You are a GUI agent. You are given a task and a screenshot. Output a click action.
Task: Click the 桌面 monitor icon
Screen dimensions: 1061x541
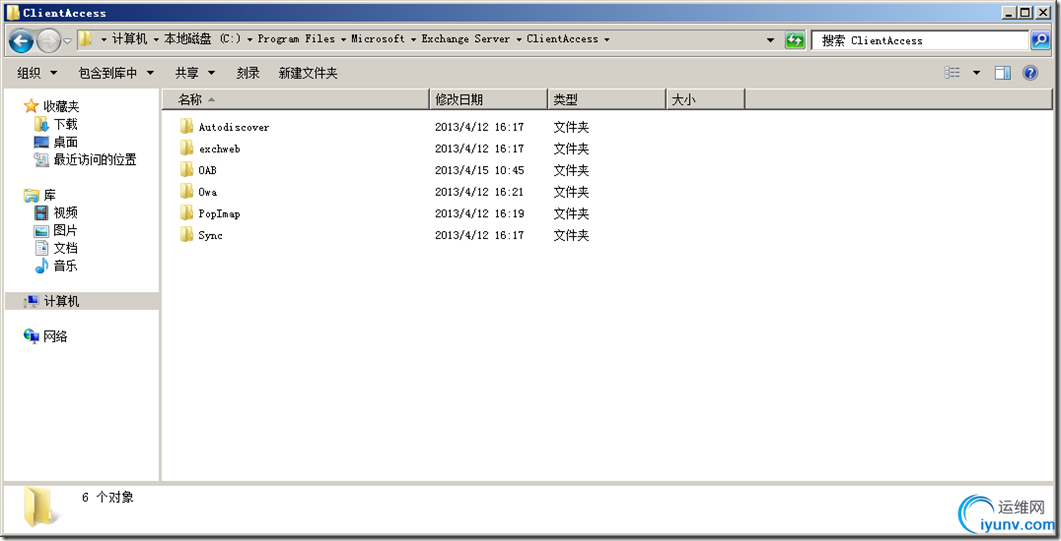(x=41, y=142)
